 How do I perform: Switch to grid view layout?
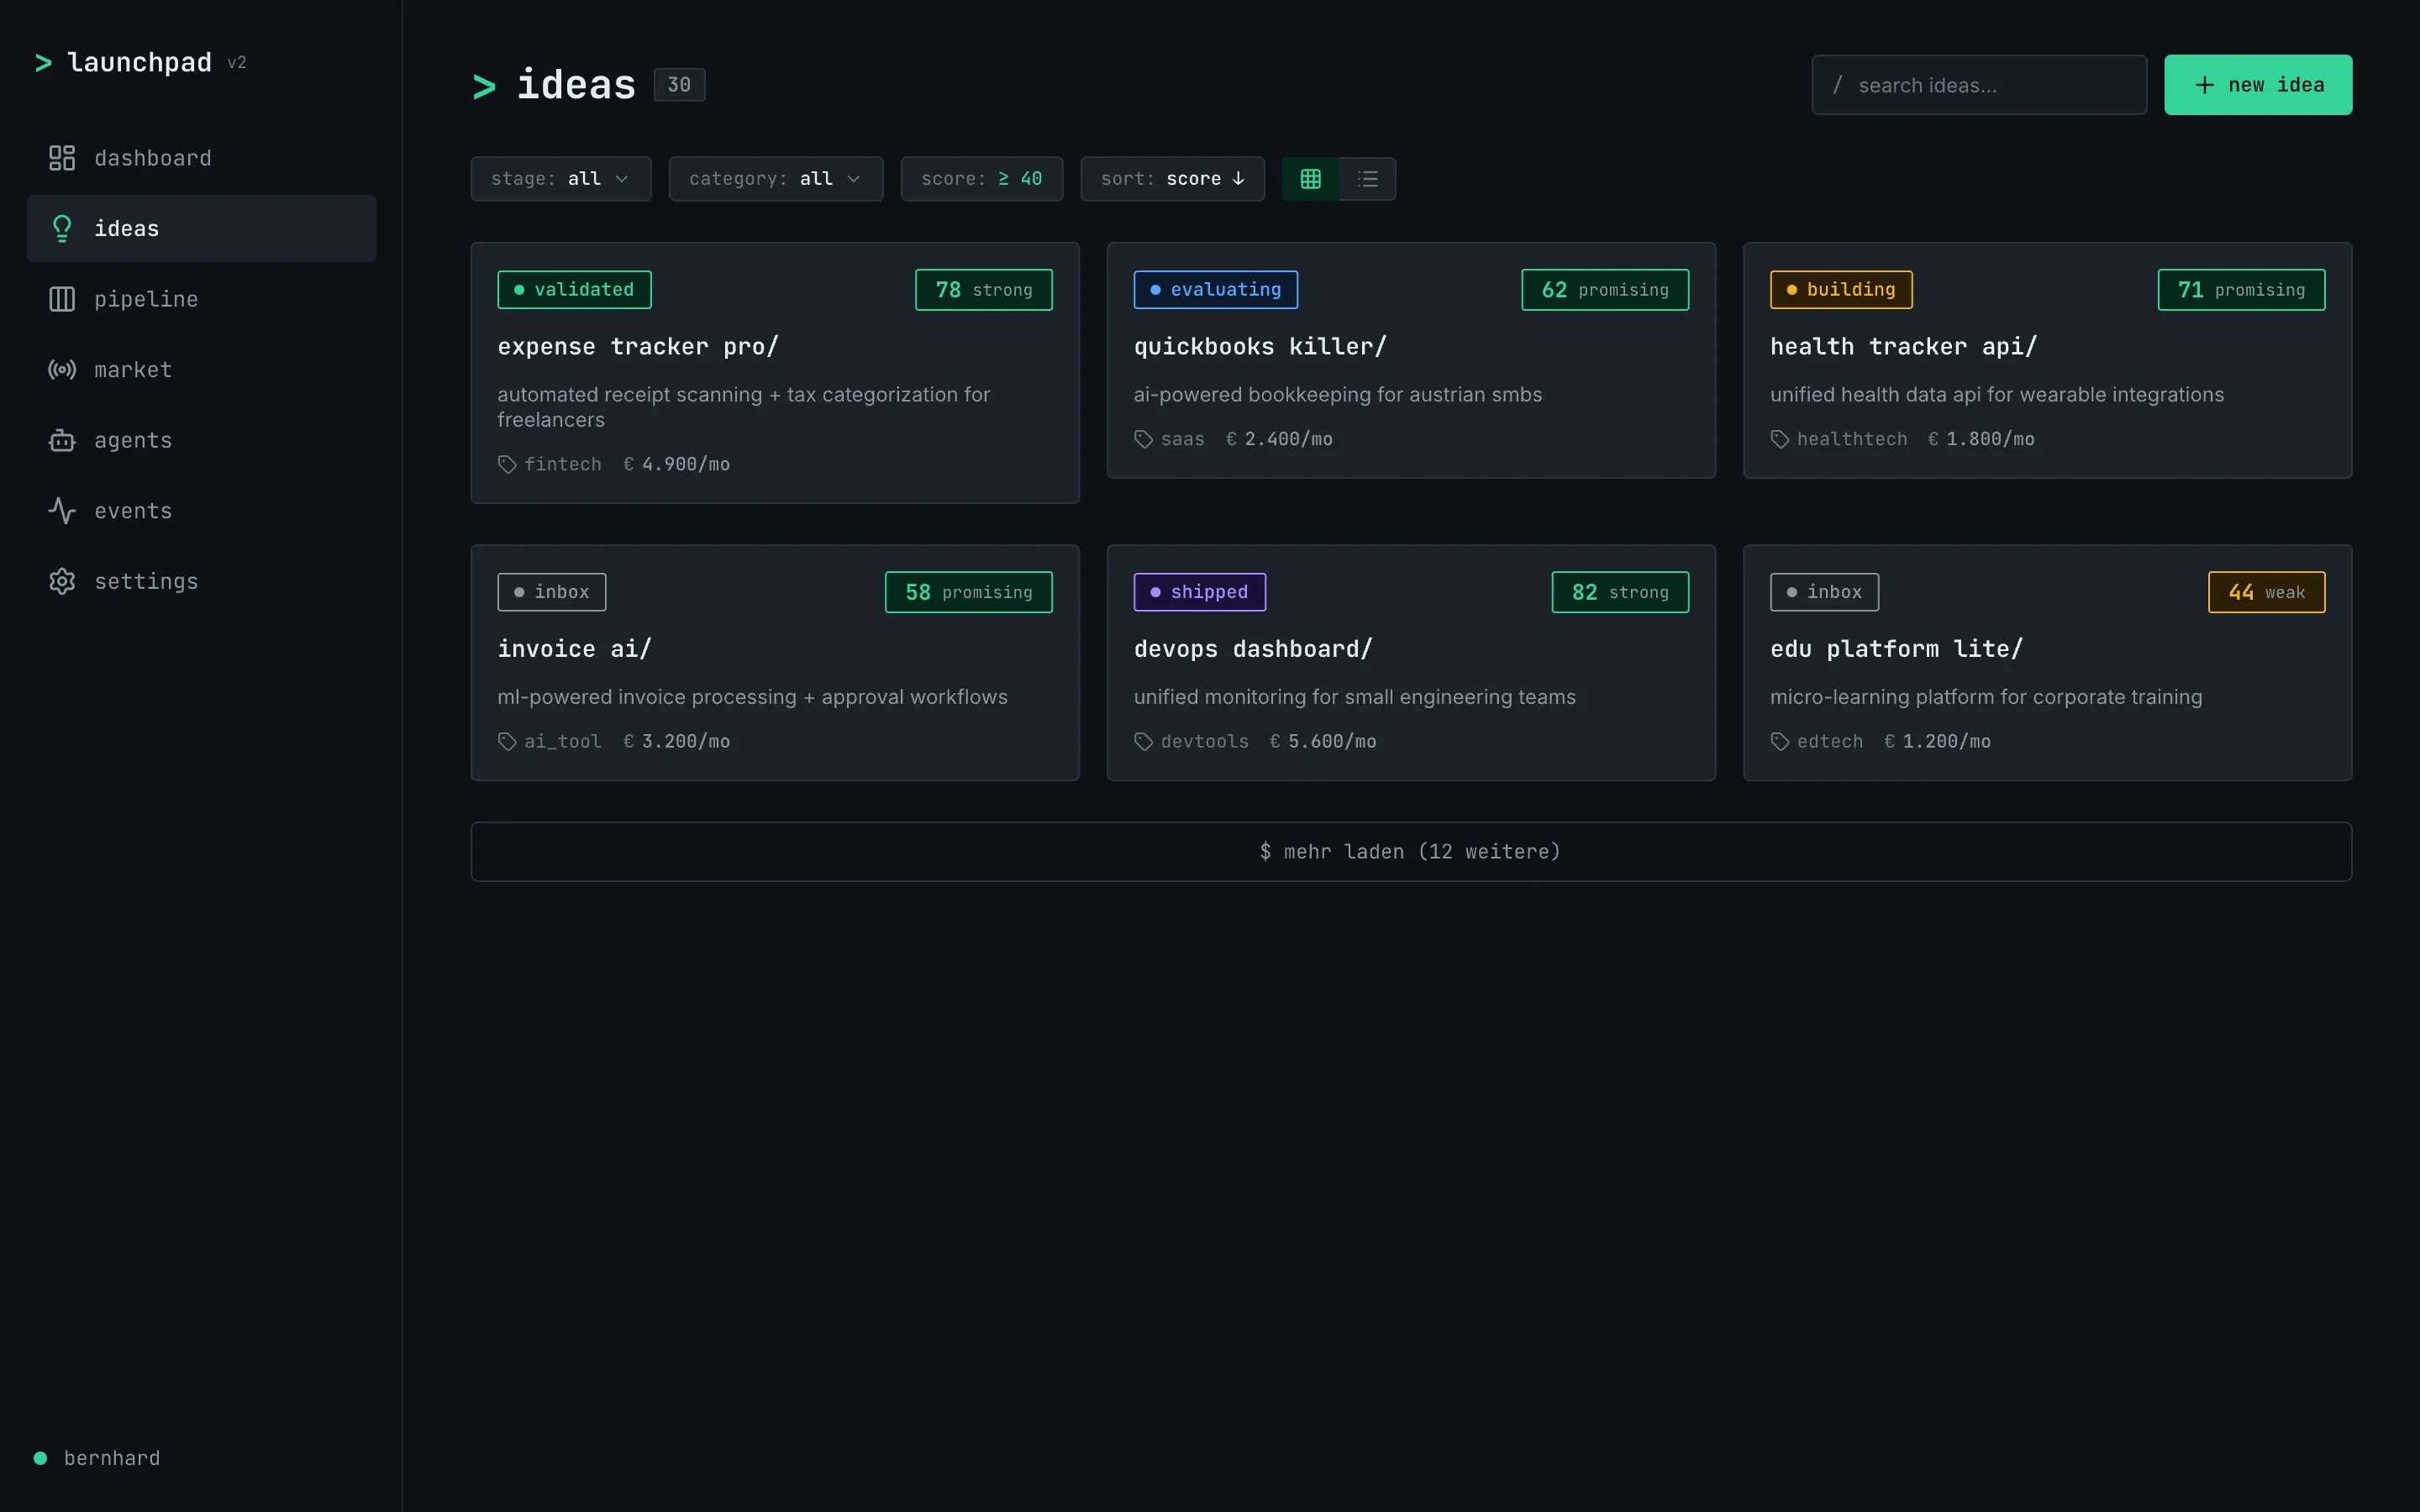pos(1310,179)
